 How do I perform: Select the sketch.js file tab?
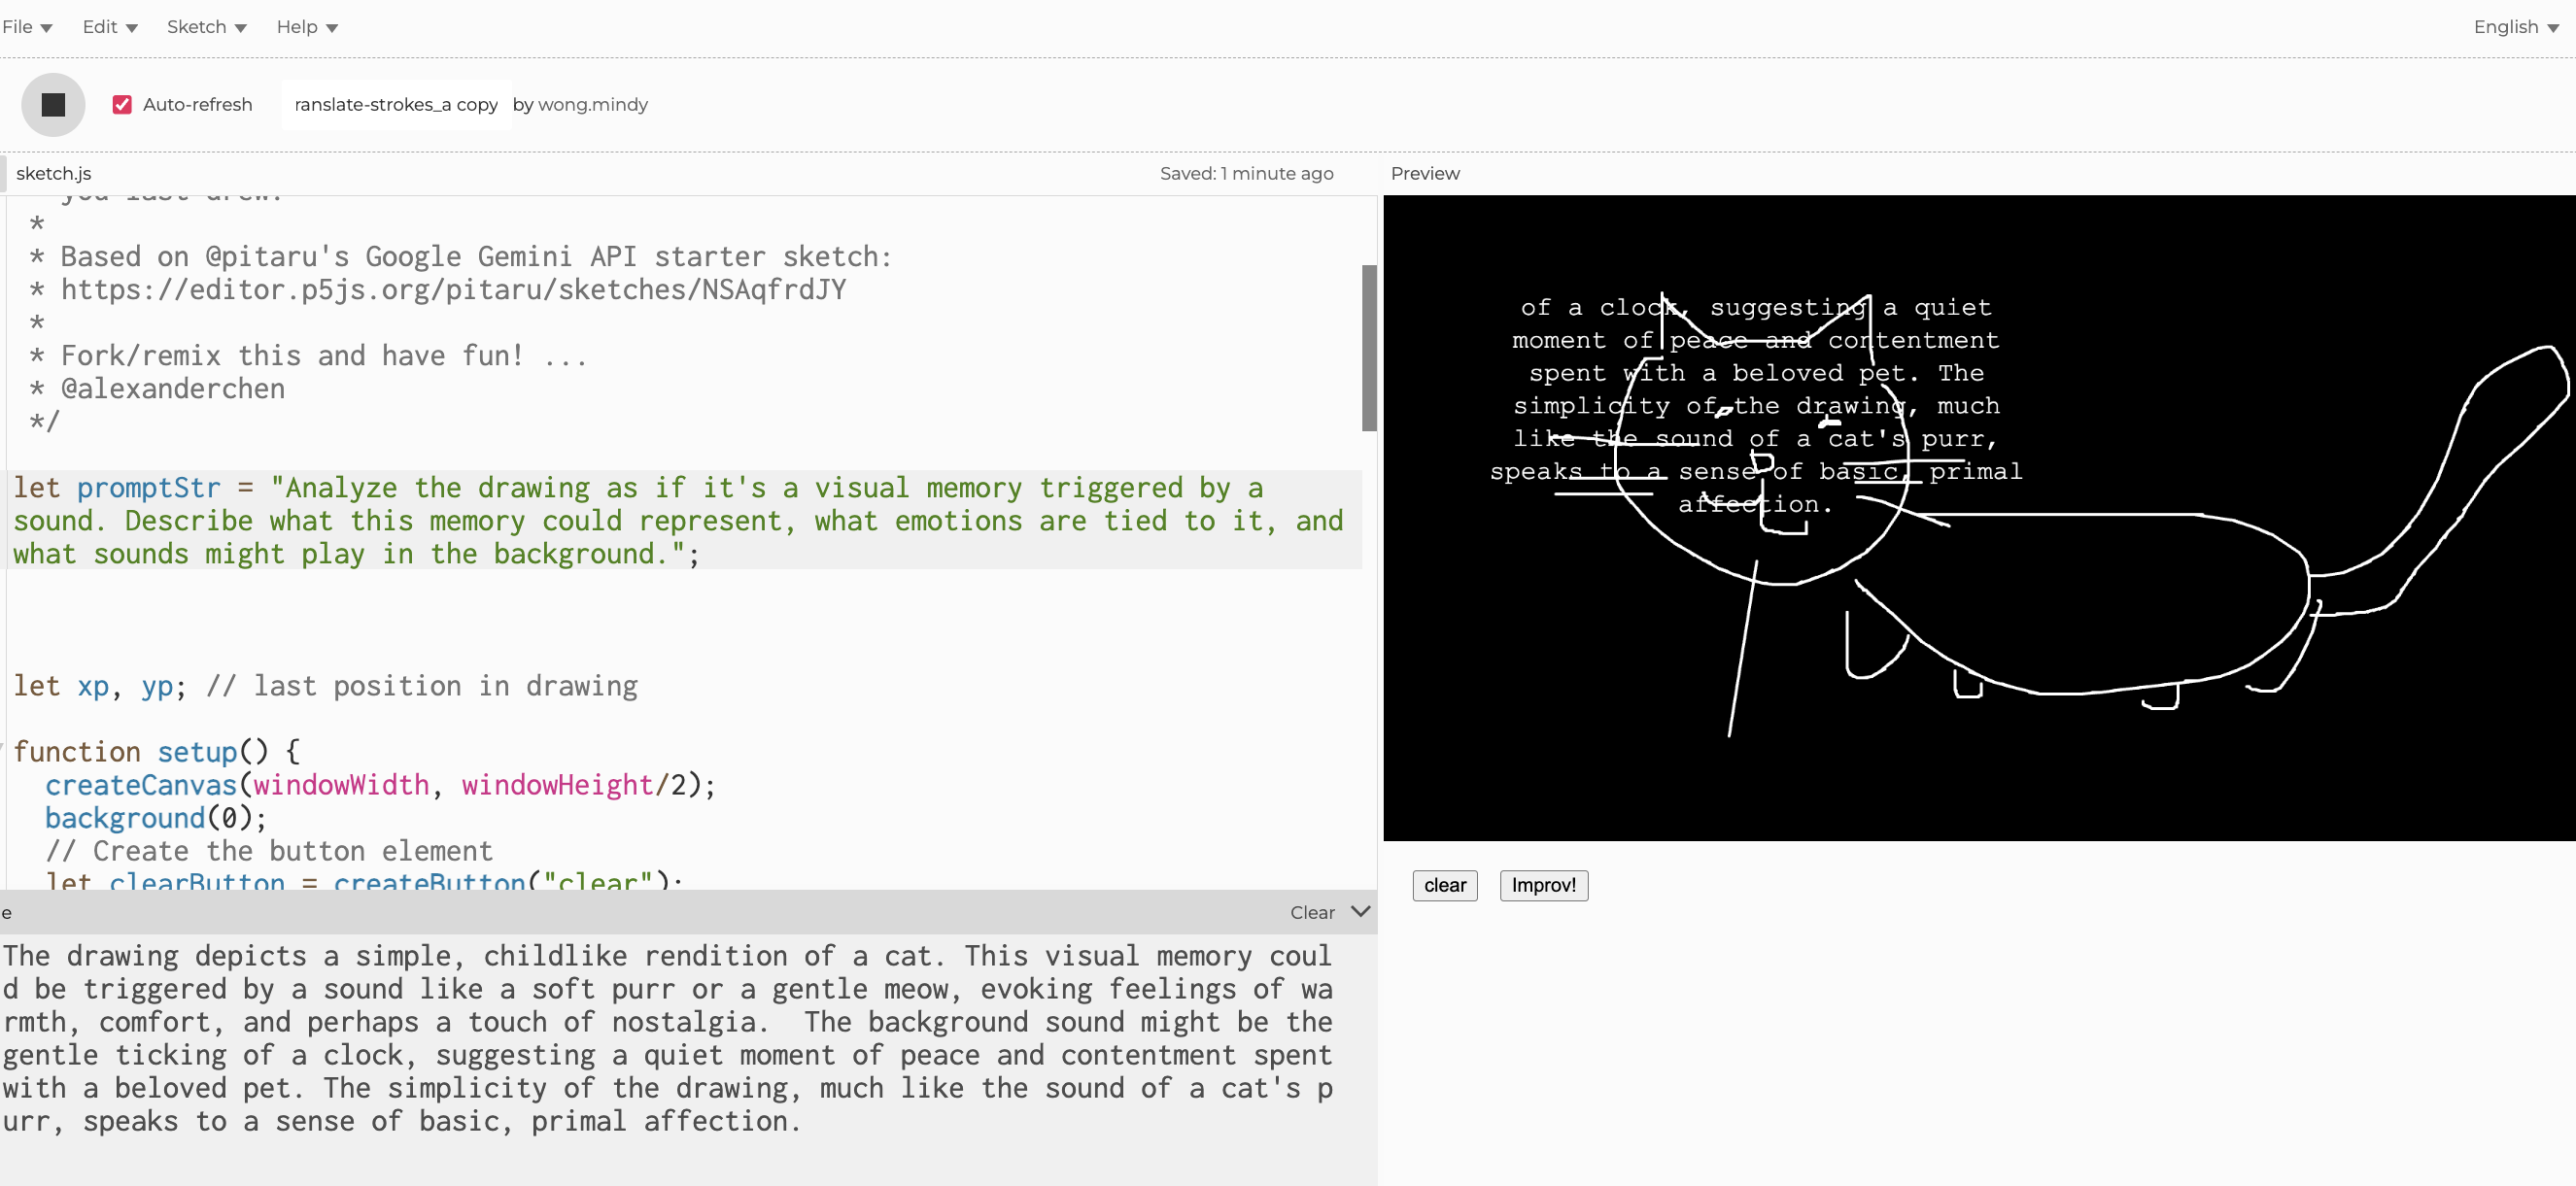54,173
